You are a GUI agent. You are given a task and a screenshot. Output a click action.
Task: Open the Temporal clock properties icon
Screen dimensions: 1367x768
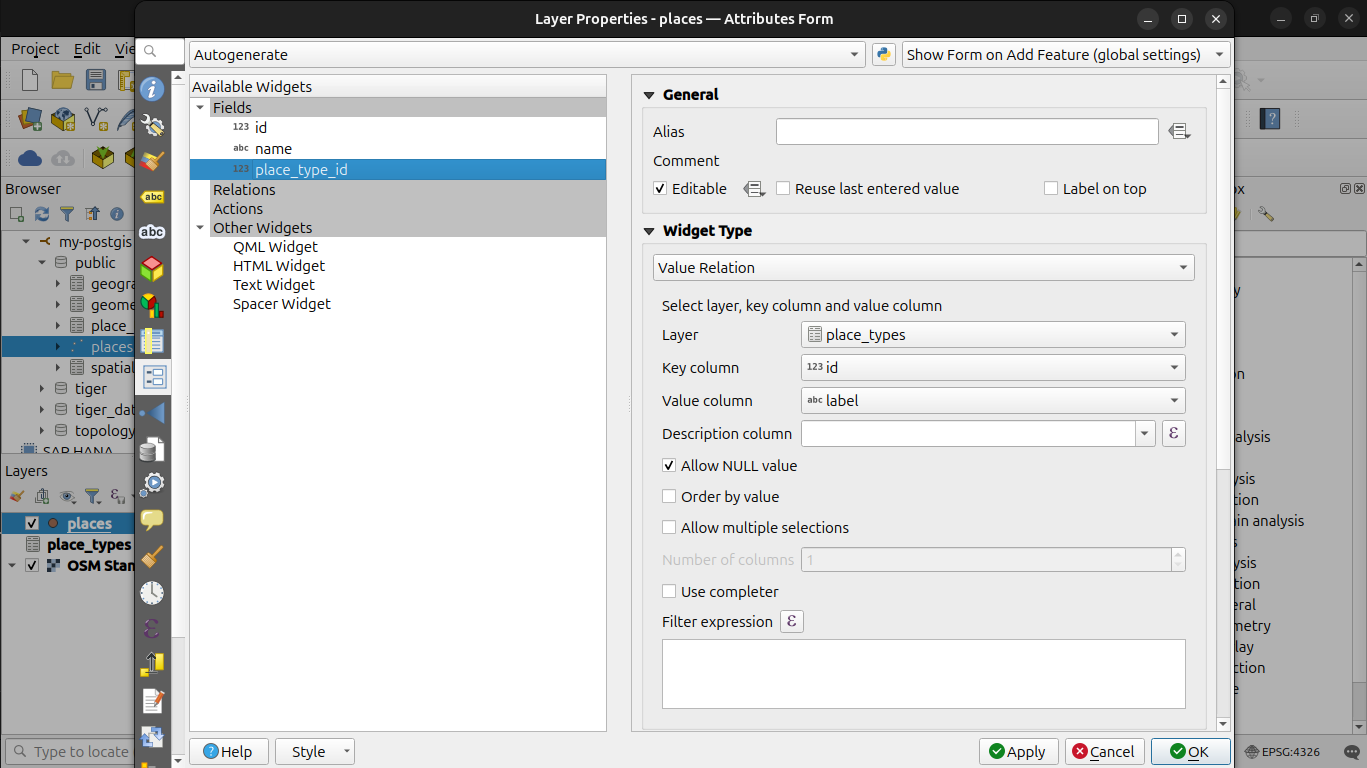[x=152, y=591]
